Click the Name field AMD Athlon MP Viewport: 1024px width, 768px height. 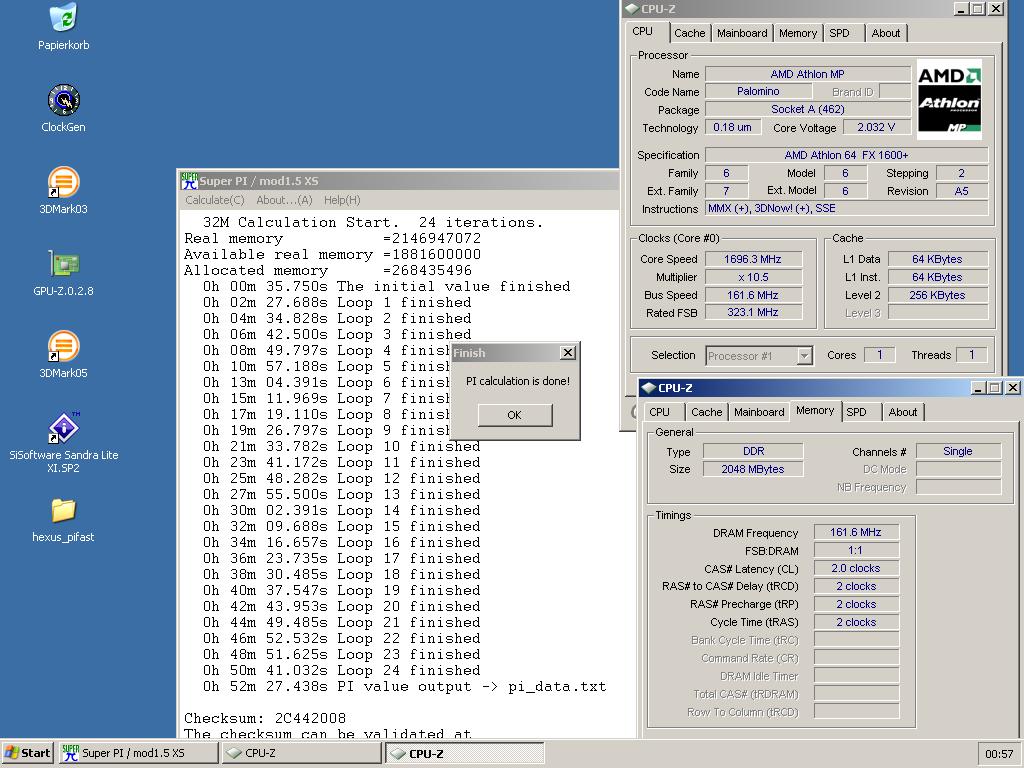tap(808, 74)
